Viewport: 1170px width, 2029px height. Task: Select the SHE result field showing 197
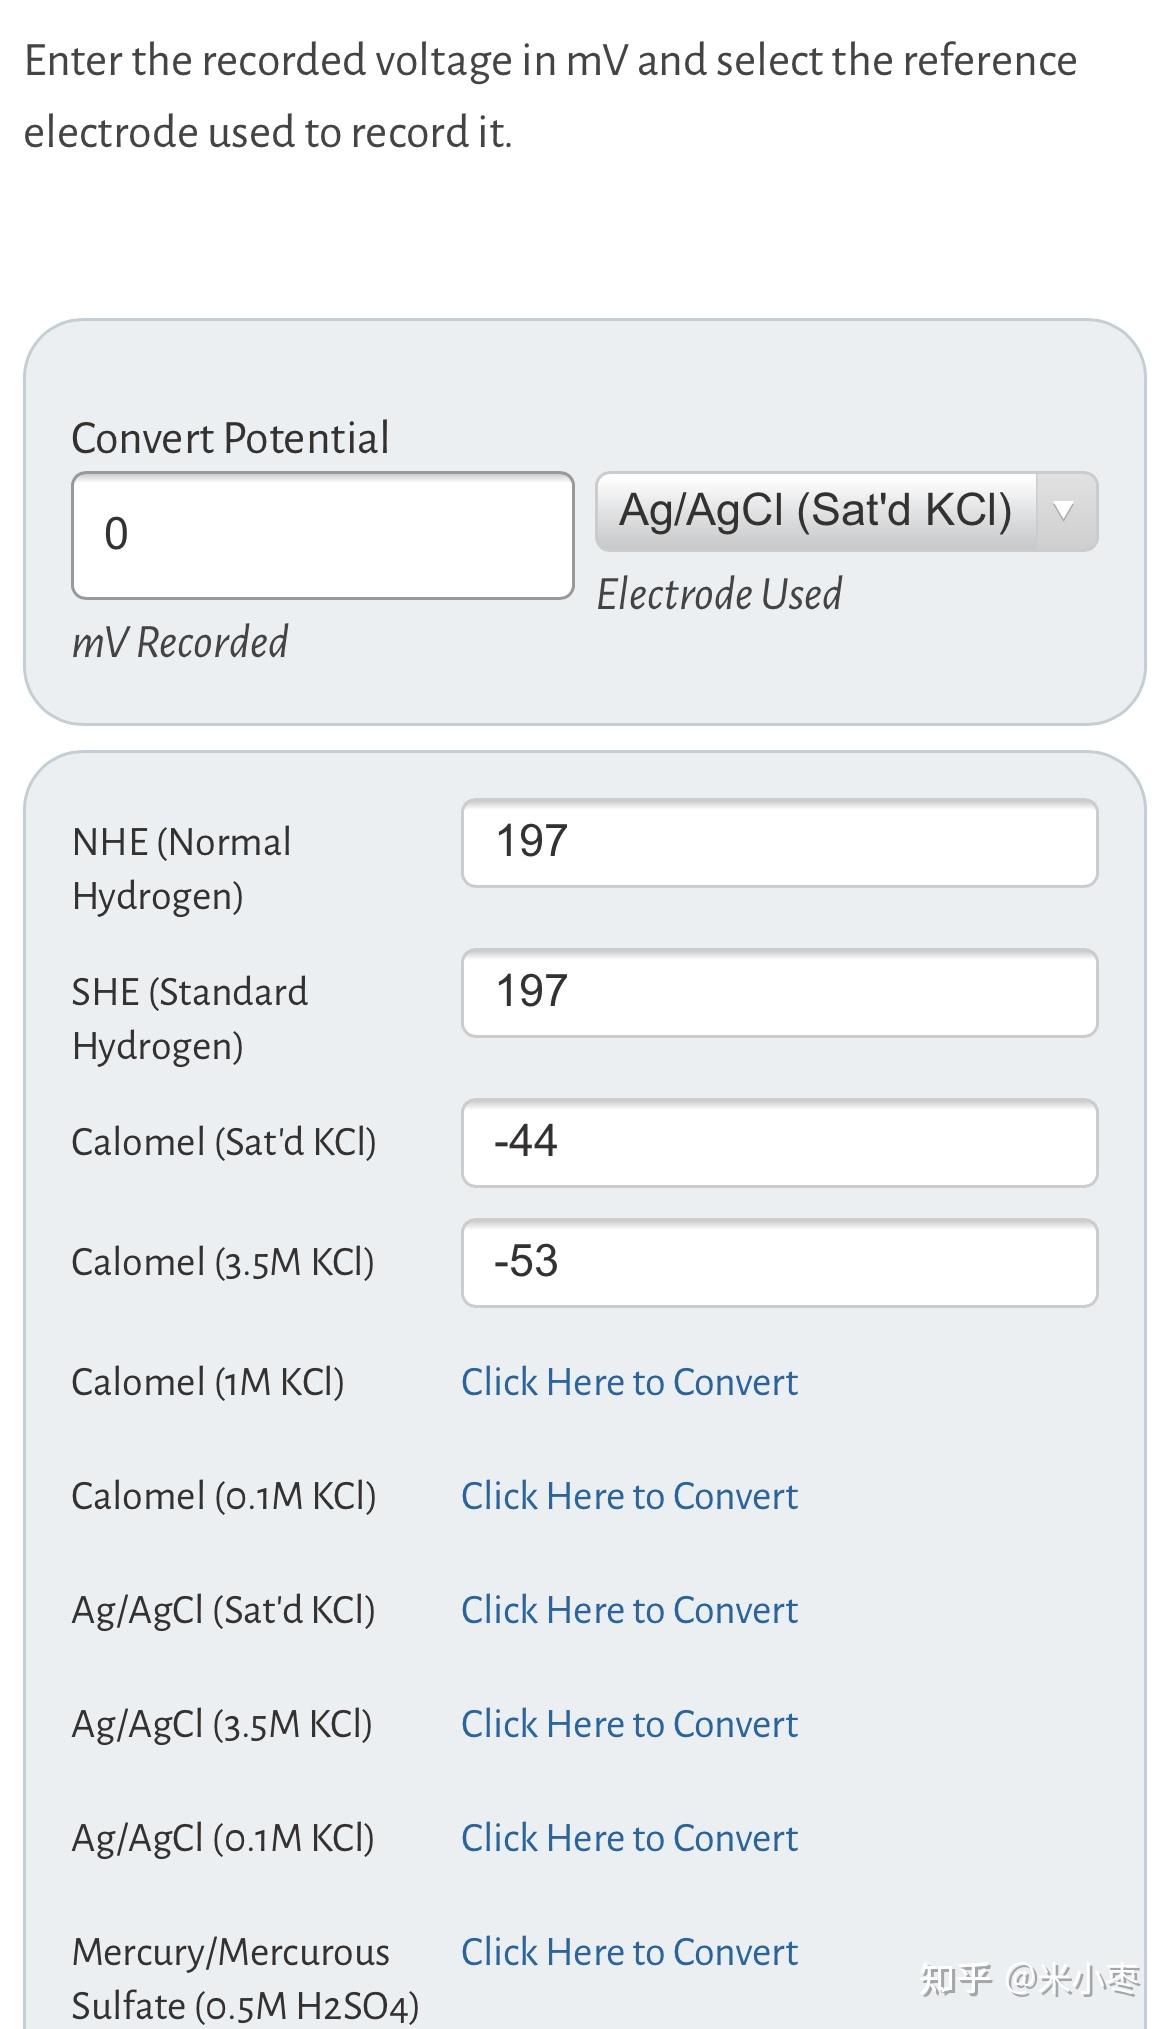tap(779, 992)
